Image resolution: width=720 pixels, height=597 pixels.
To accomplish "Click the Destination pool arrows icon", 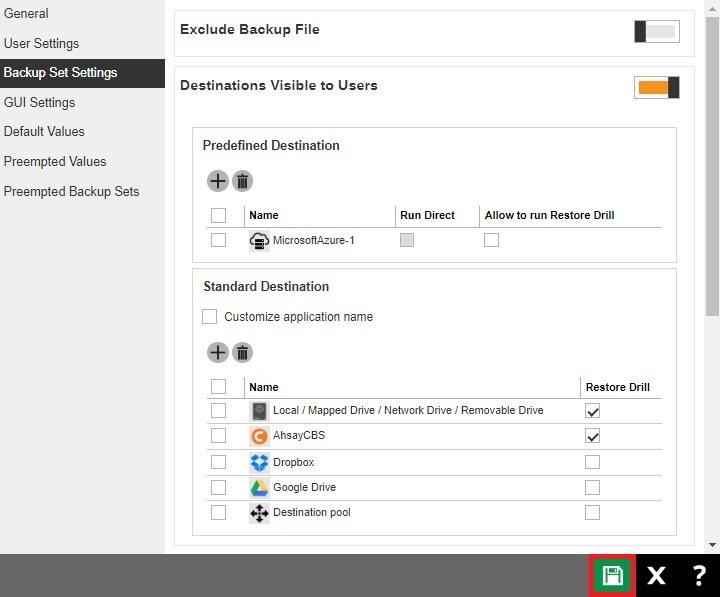I will pos(259,513).
